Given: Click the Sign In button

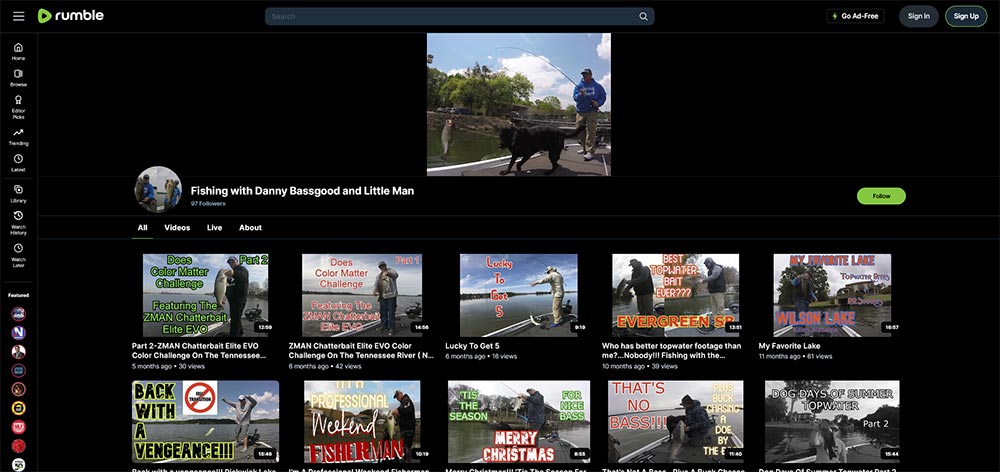Looking at the screenshot, I should 918,16.
